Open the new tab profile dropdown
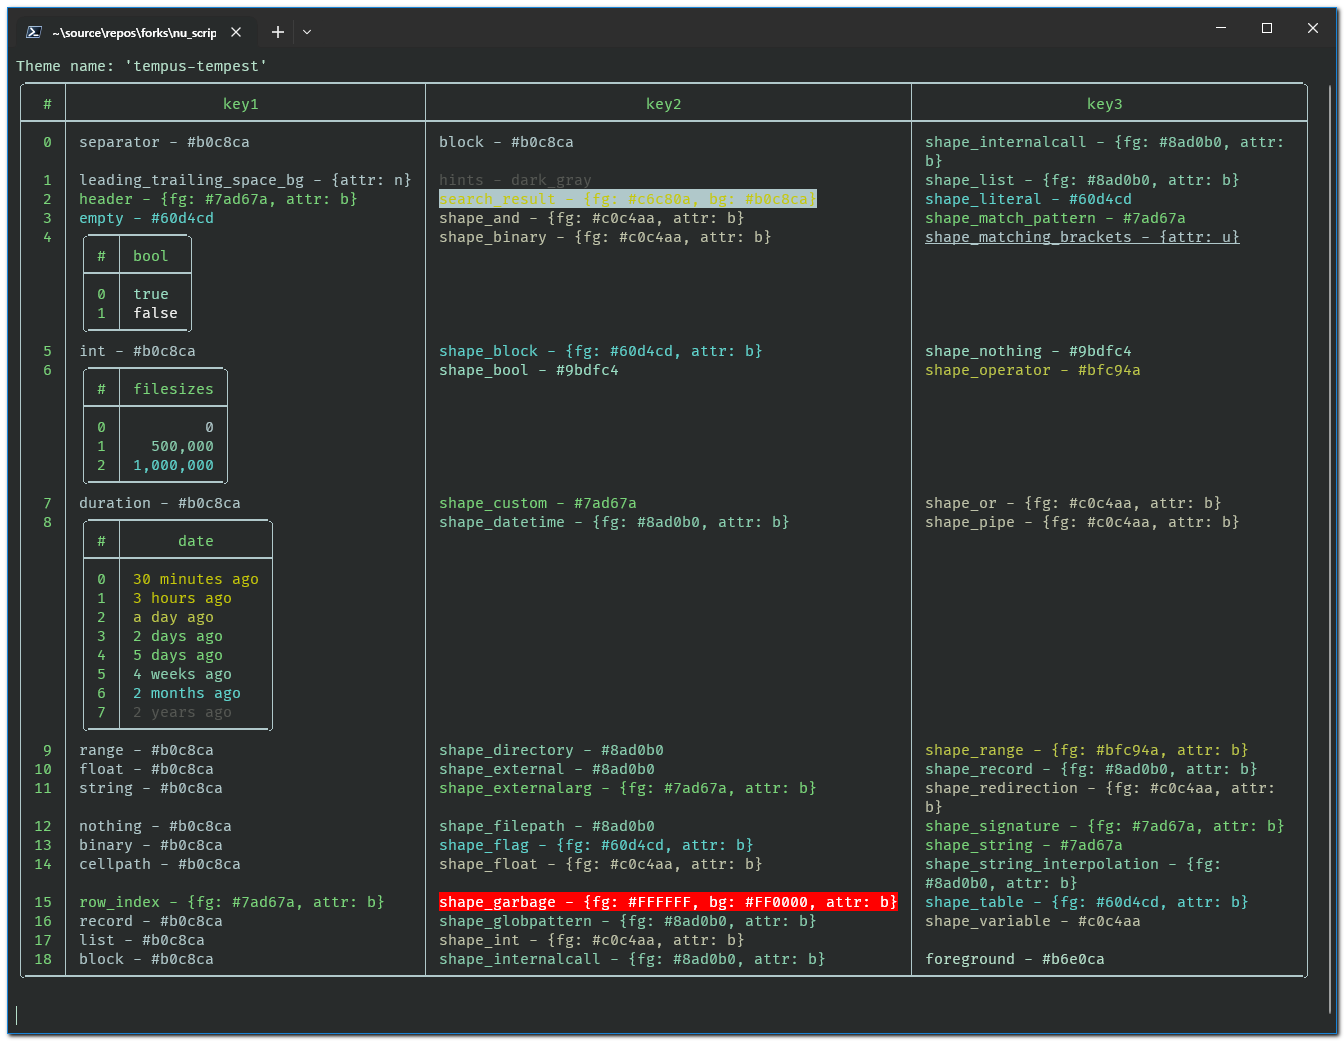Viewport: 1344px width, 1041px height. (307, 32)
